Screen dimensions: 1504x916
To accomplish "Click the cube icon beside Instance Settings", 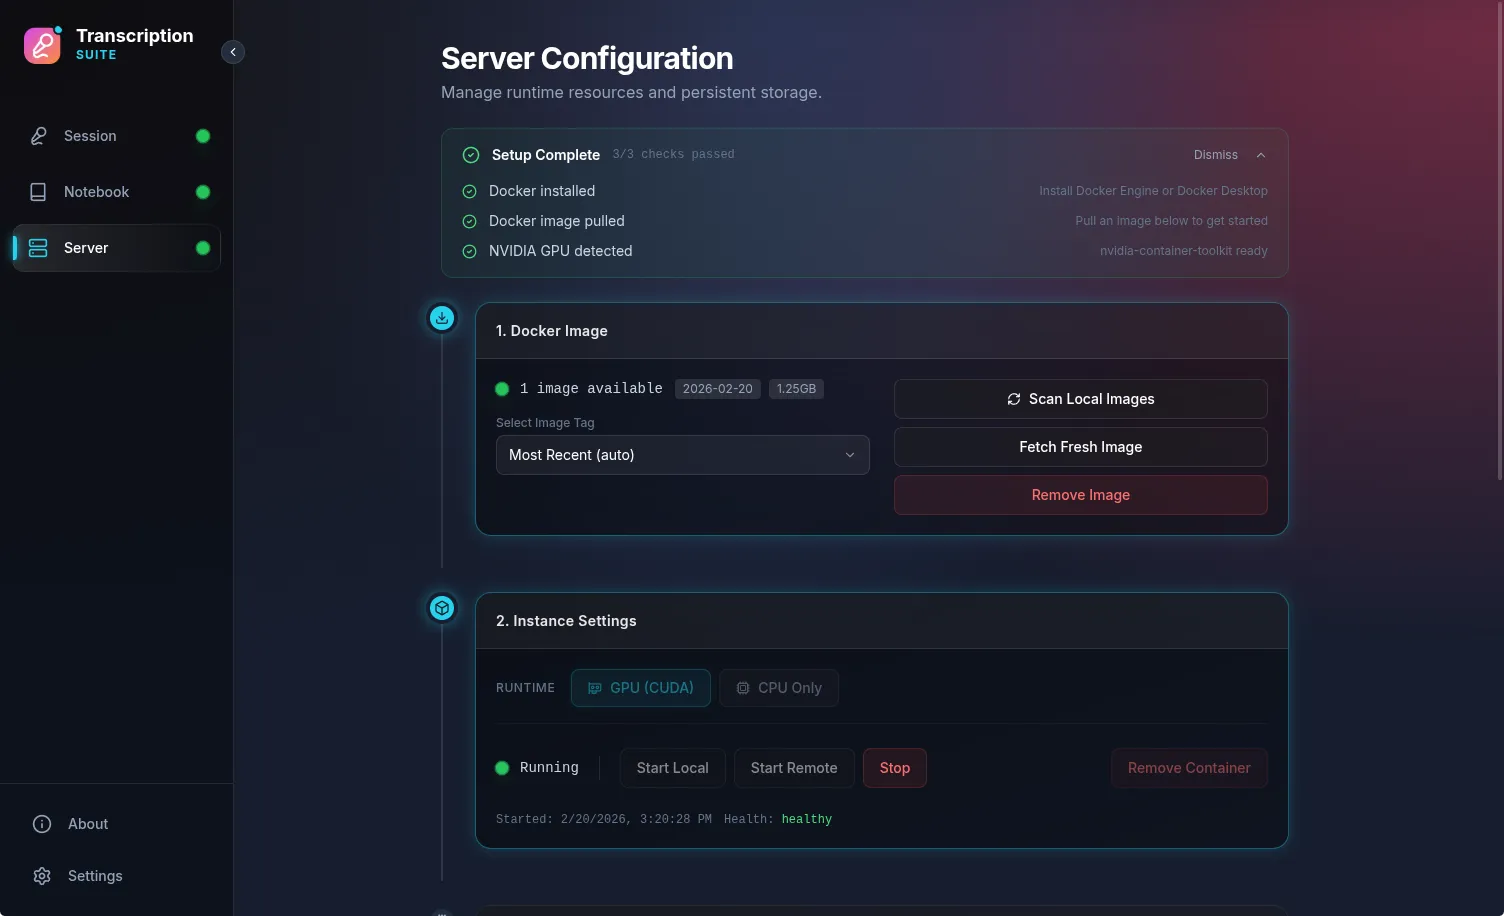I will coord(441,607).
